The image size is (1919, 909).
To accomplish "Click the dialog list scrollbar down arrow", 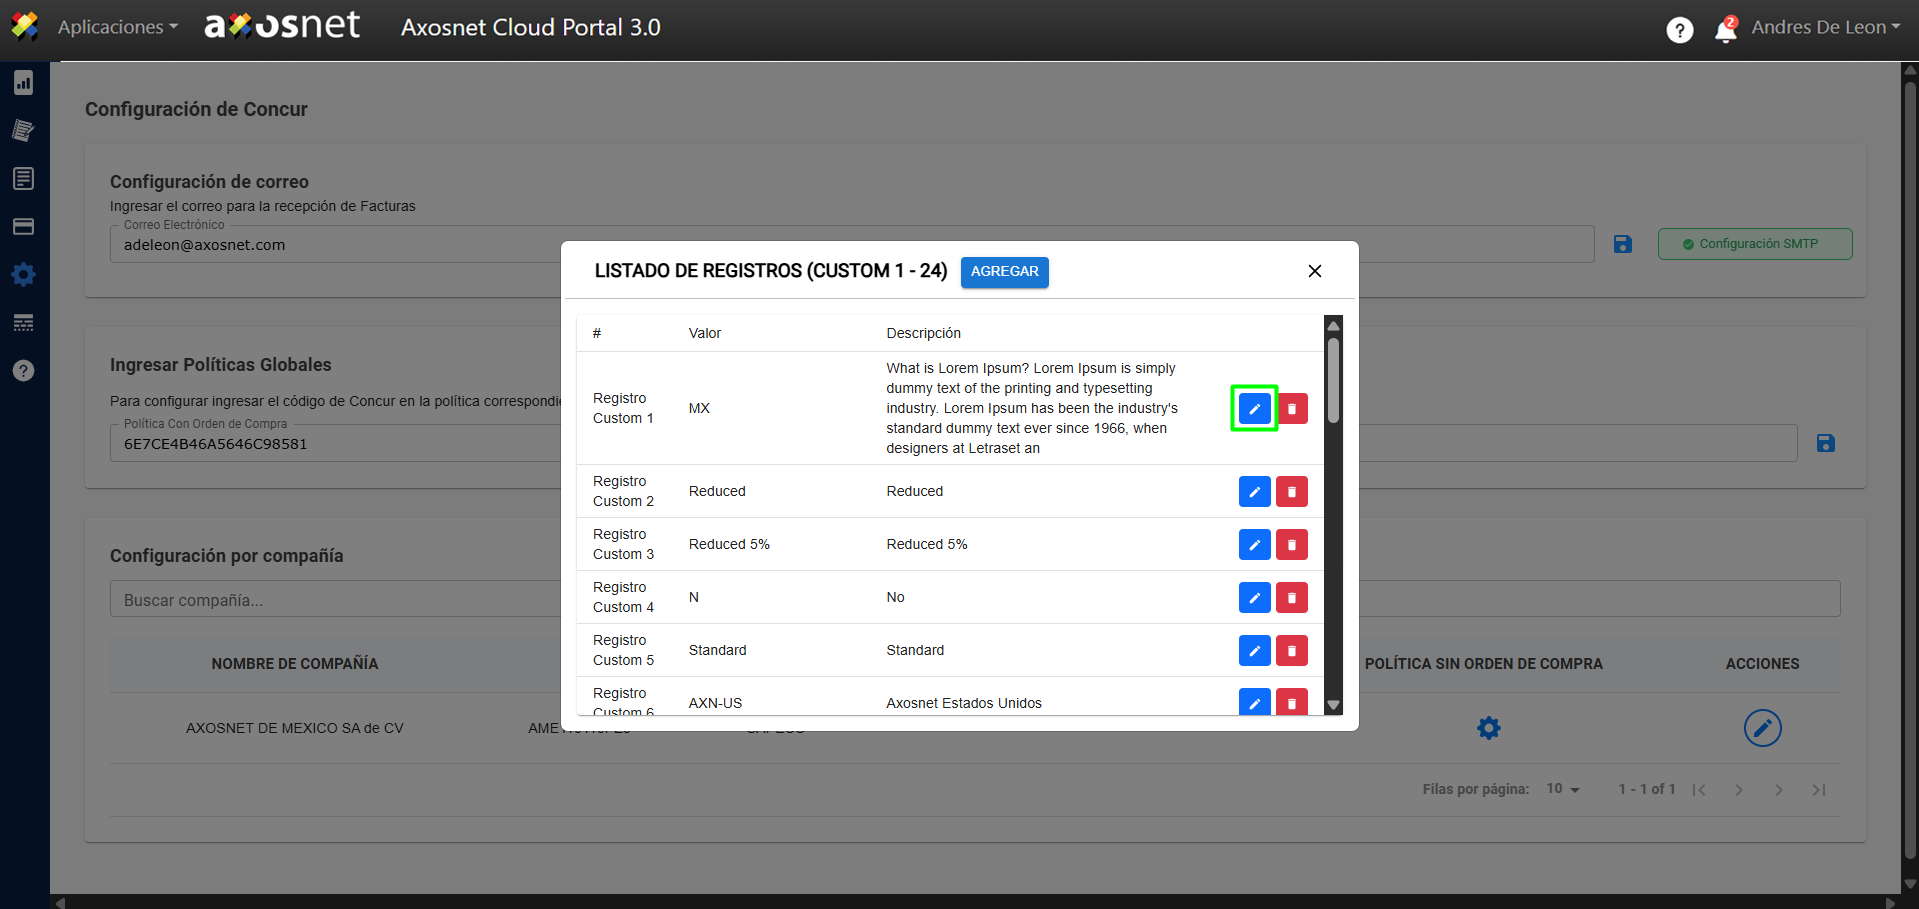I will coord(1333,705).
